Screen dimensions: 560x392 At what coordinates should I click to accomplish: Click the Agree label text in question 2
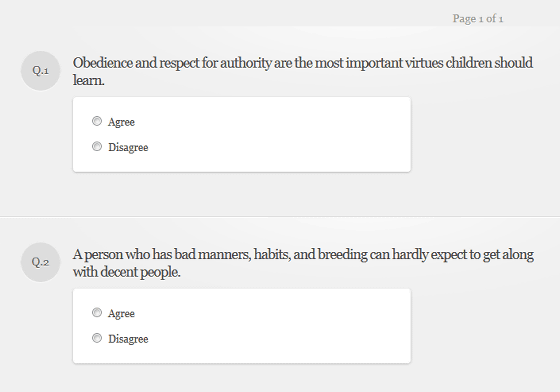121,314
